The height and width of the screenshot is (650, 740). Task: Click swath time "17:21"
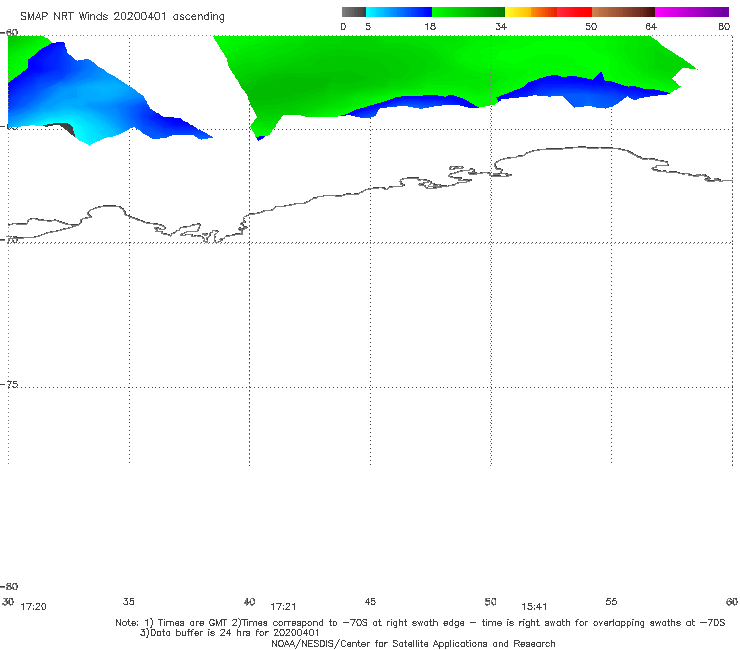pos(283,607)
